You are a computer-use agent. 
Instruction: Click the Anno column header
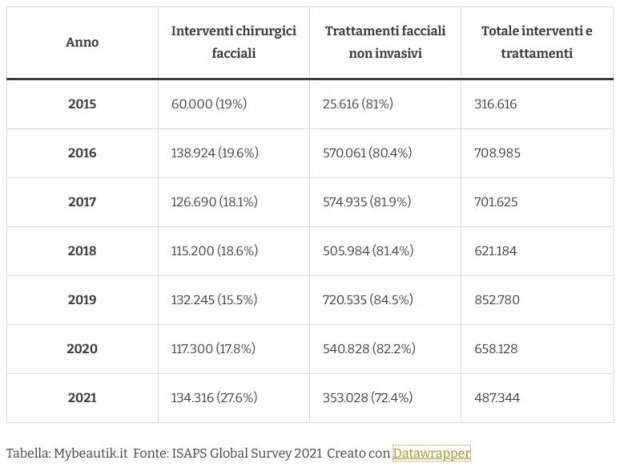pyautogui.click(x=82, y=42)
